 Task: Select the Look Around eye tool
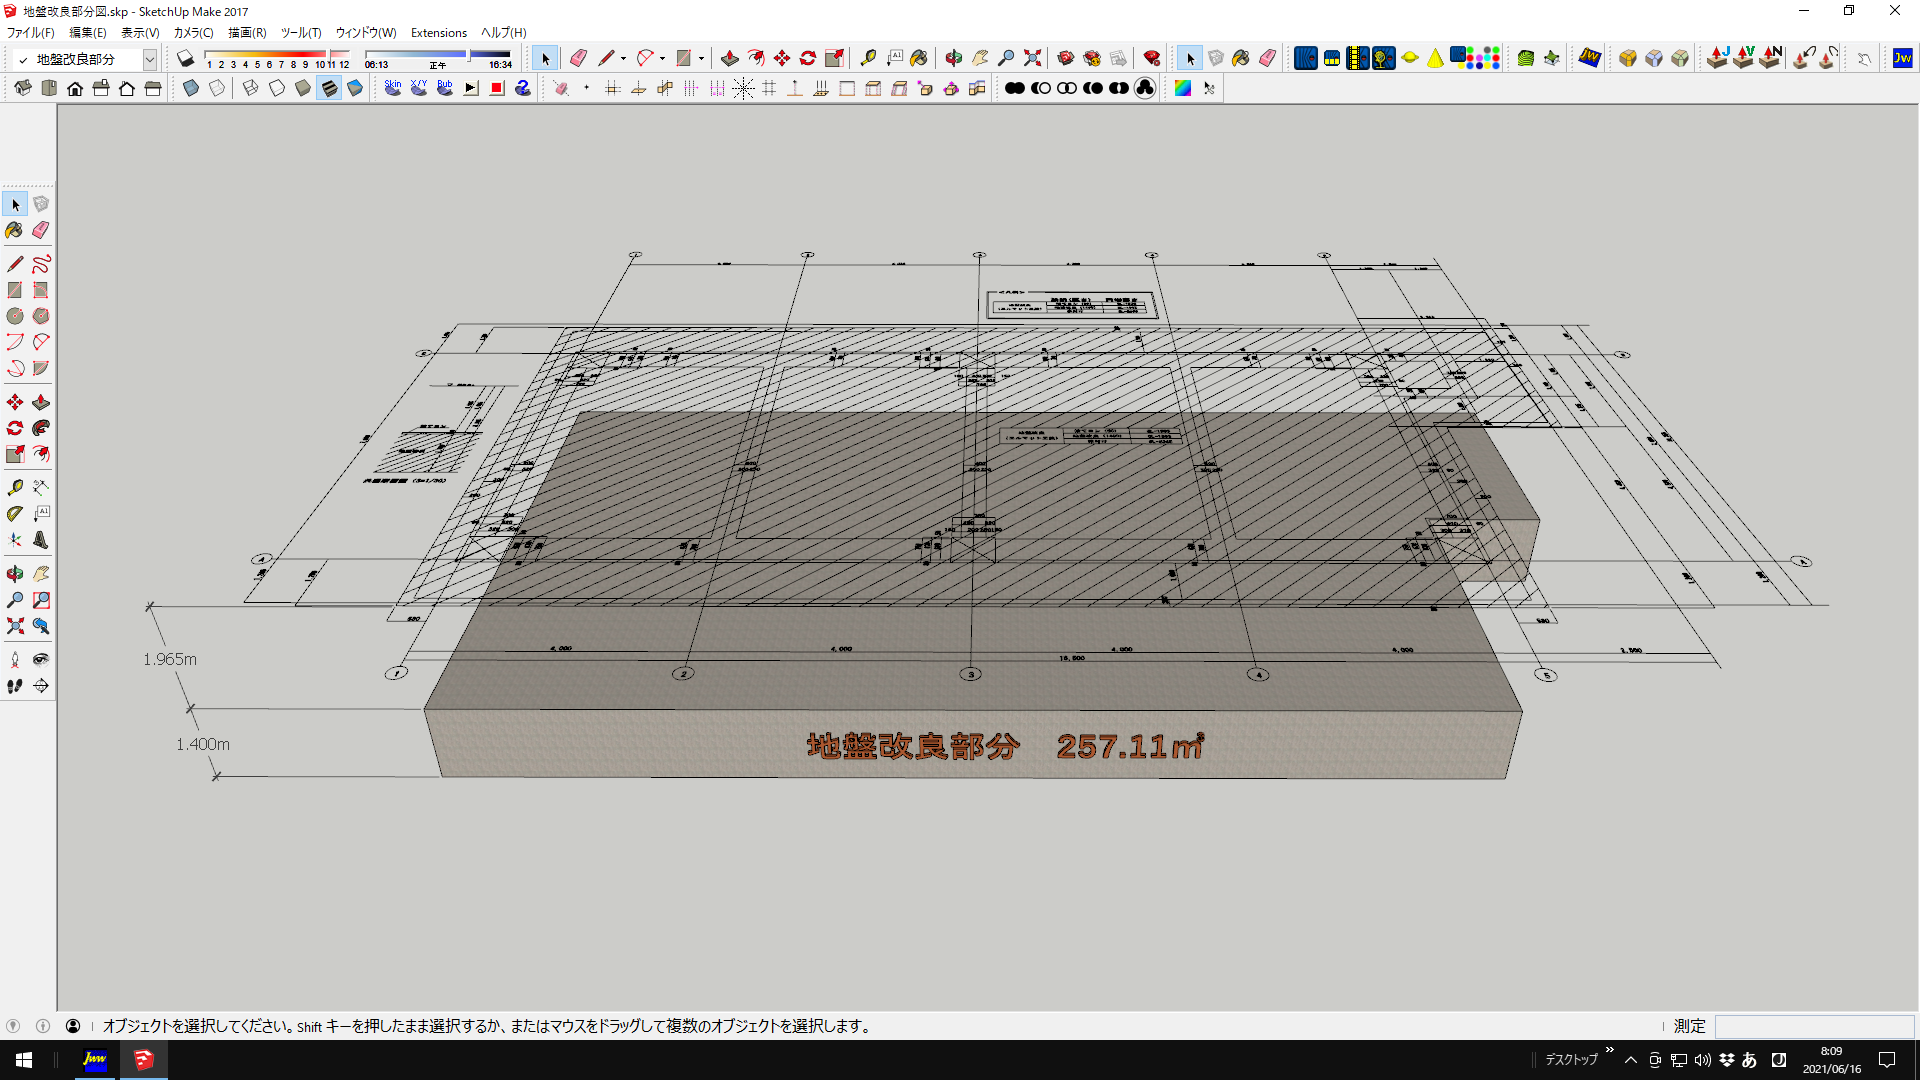(x=41, y=660)
